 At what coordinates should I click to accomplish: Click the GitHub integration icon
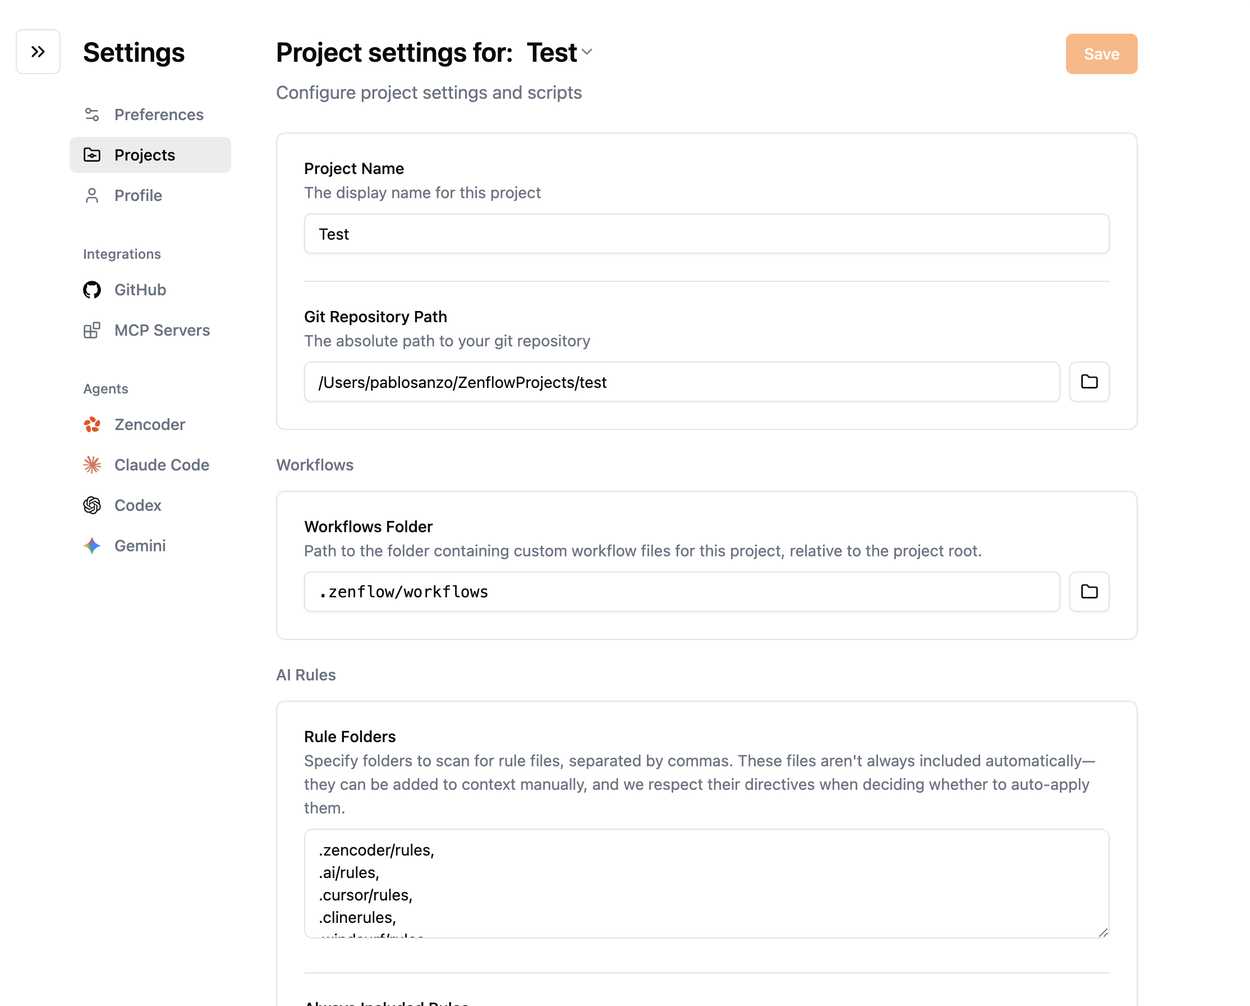point(91,289)
